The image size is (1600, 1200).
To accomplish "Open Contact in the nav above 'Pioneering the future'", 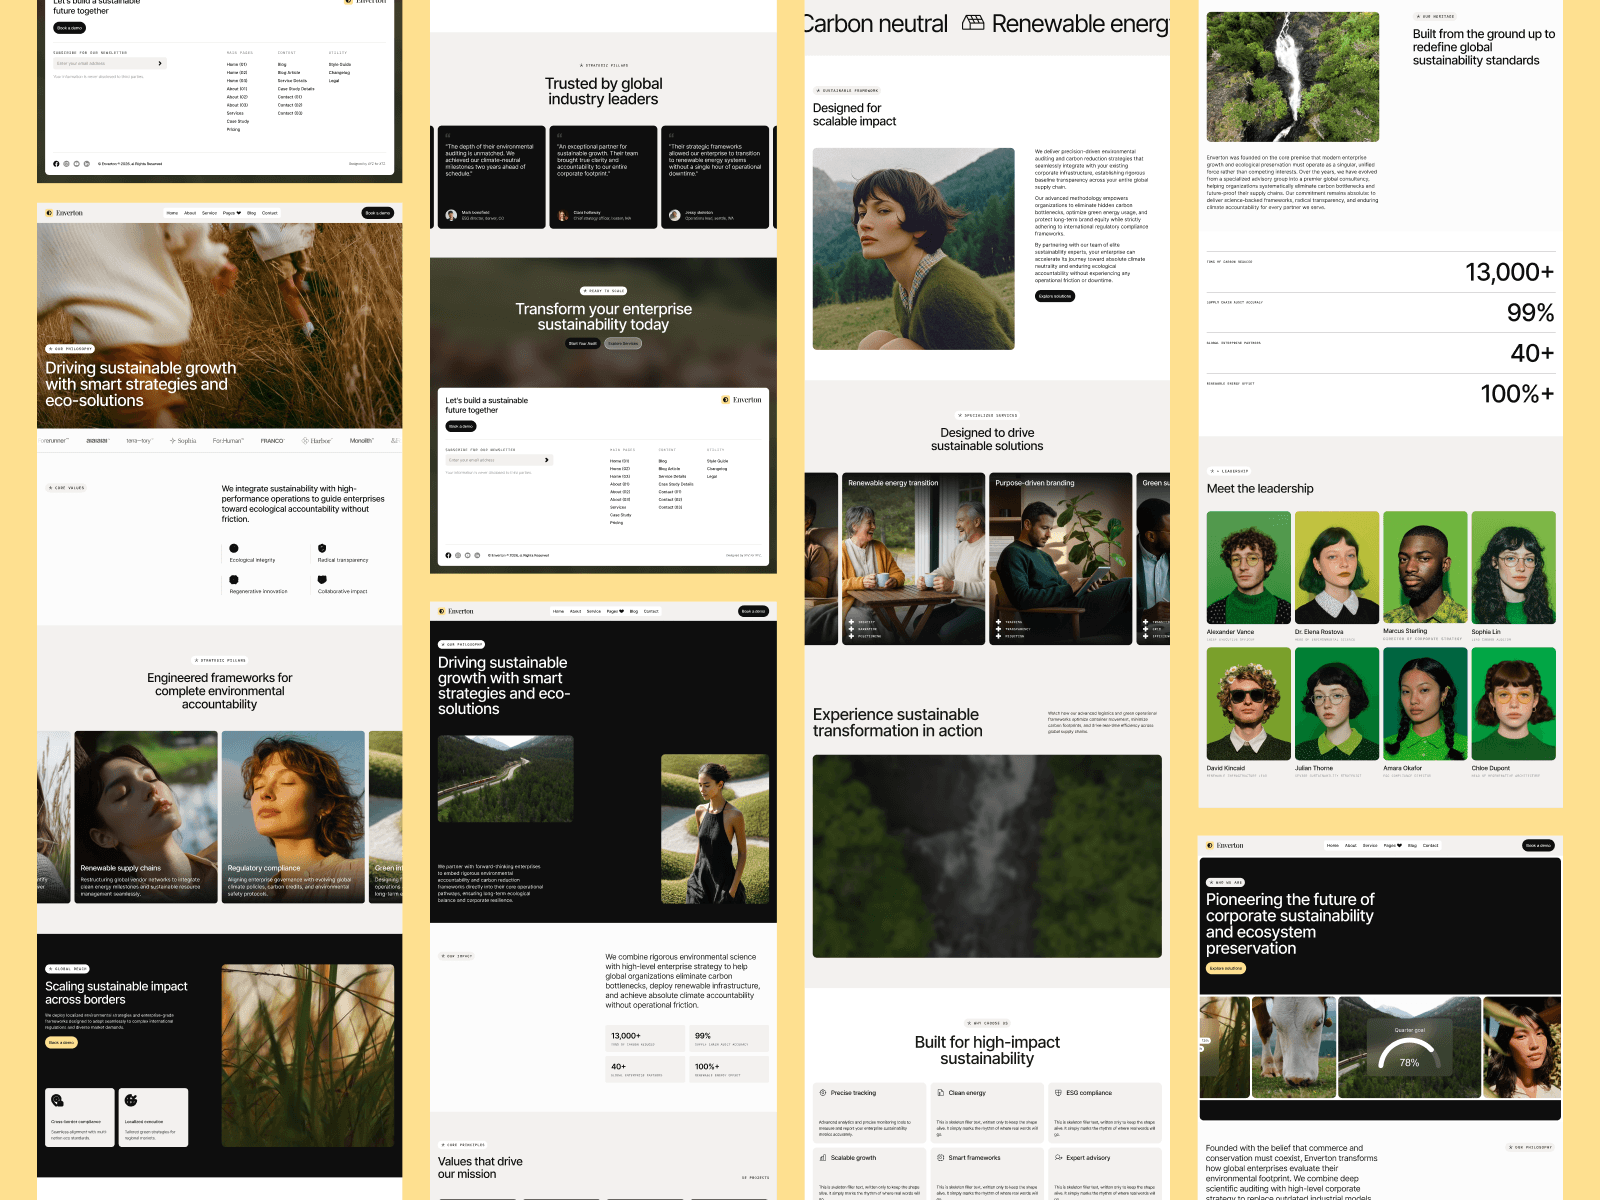I will pyautogui.click(x=1431, y=846).
